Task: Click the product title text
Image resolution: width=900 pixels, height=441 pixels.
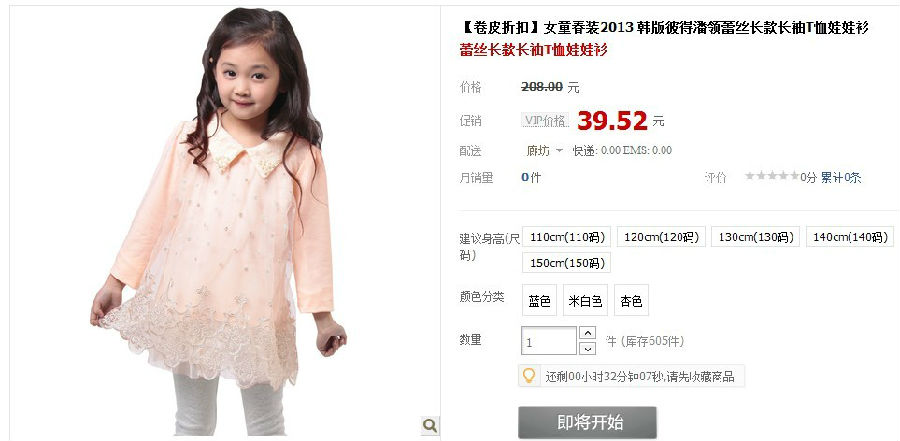Action: (x=665, y=27)
